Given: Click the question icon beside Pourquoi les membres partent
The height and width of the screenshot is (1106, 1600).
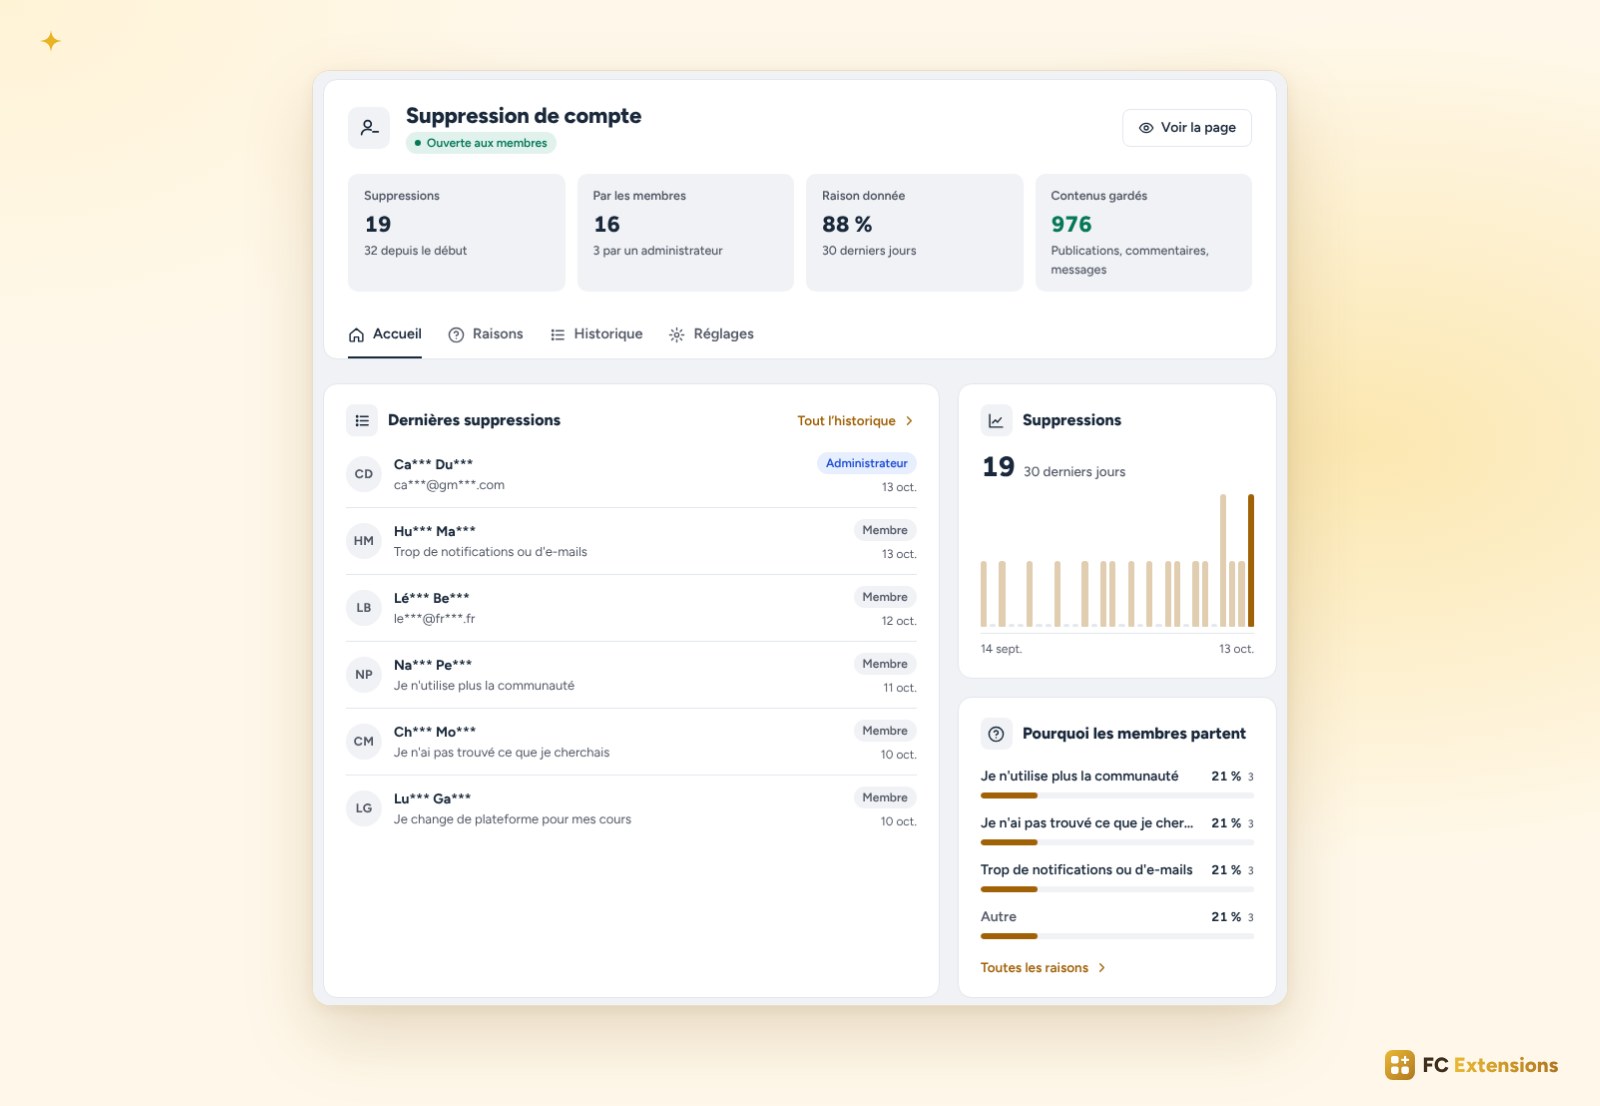Looking at the screenshot, I should (x=996, y=734).
